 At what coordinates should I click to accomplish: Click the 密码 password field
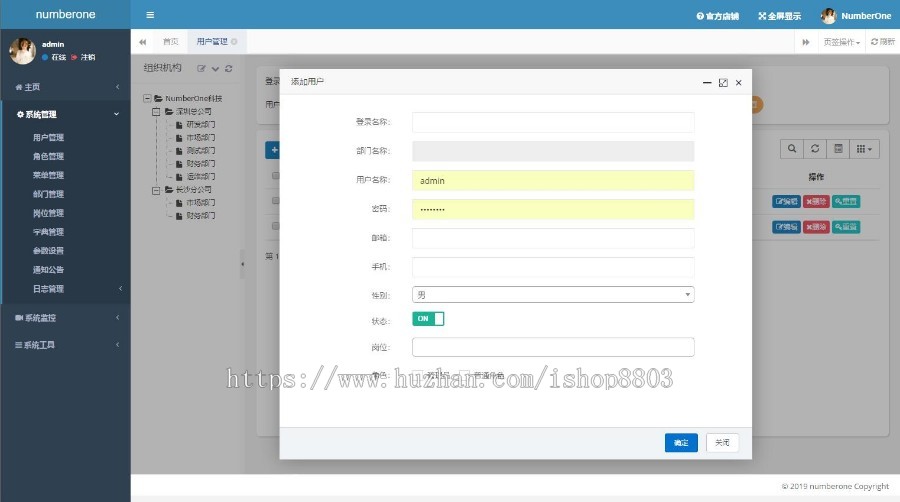point(553,209)
